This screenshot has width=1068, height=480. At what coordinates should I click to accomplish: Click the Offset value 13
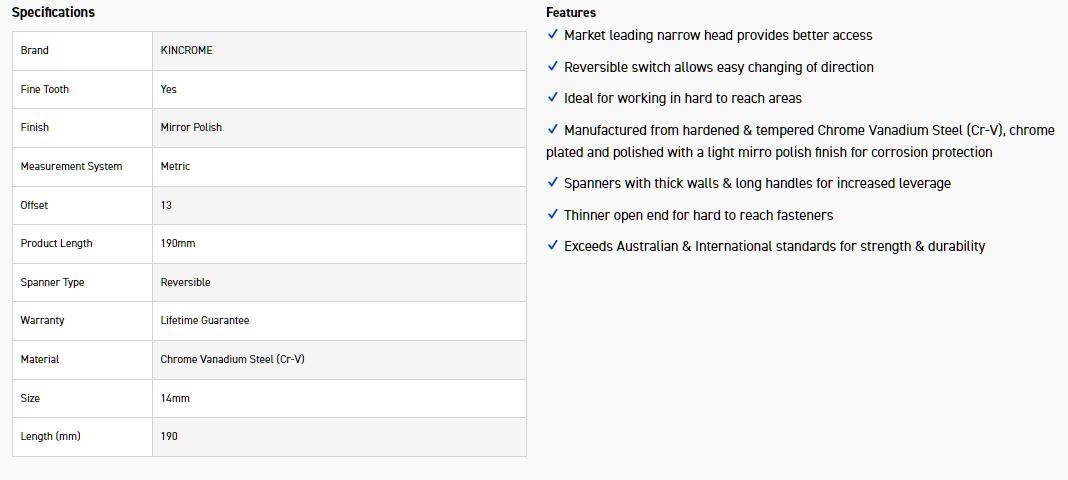pos(166,205)
